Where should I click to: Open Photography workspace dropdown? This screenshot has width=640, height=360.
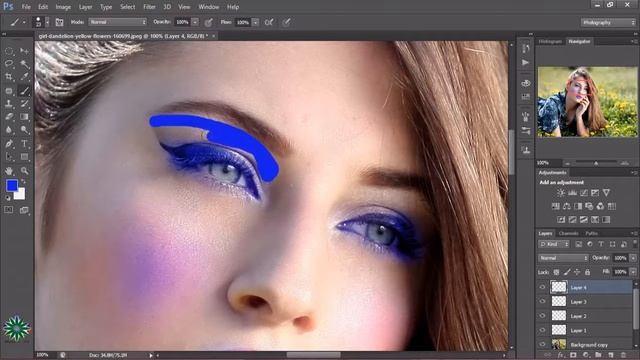608,22
